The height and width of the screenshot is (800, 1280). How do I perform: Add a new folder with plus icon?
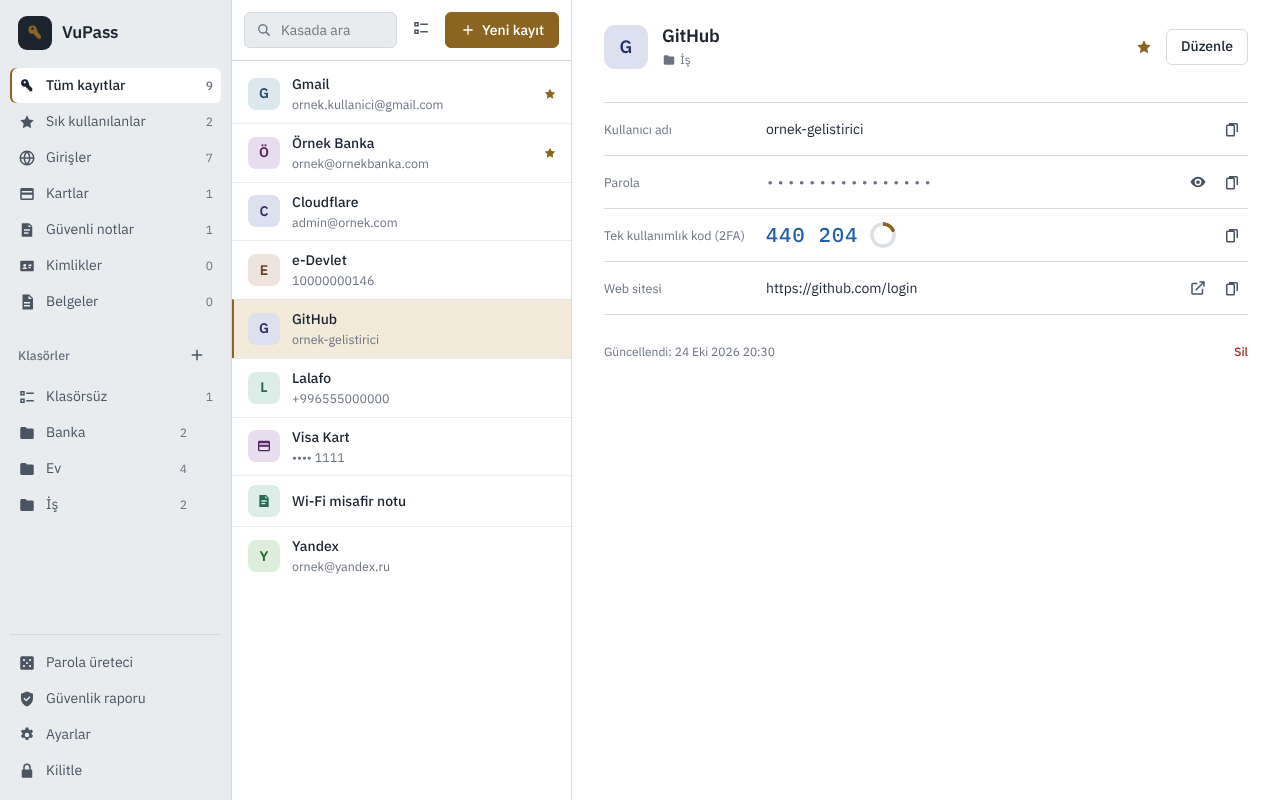pyautogui.click(x=197, y=355)
